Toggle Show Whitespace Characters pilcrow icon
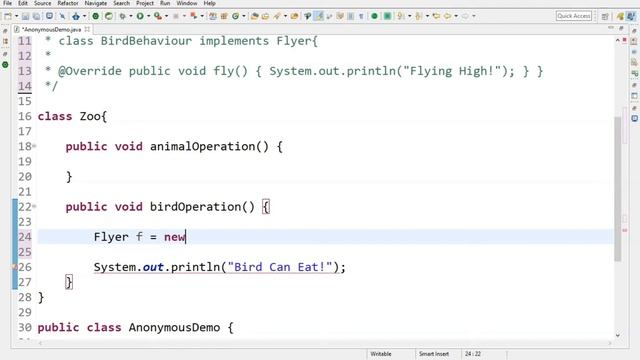The image size is (640, 360). [x=361, y=16]
